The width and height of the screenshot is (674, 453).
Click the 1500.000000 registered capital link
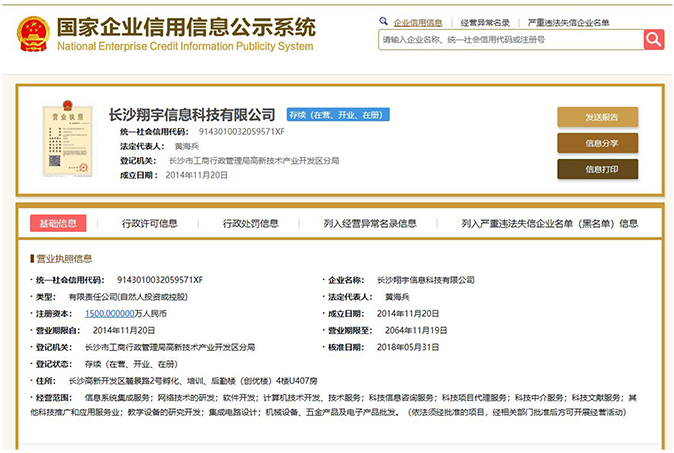click(x=110, y=314)
